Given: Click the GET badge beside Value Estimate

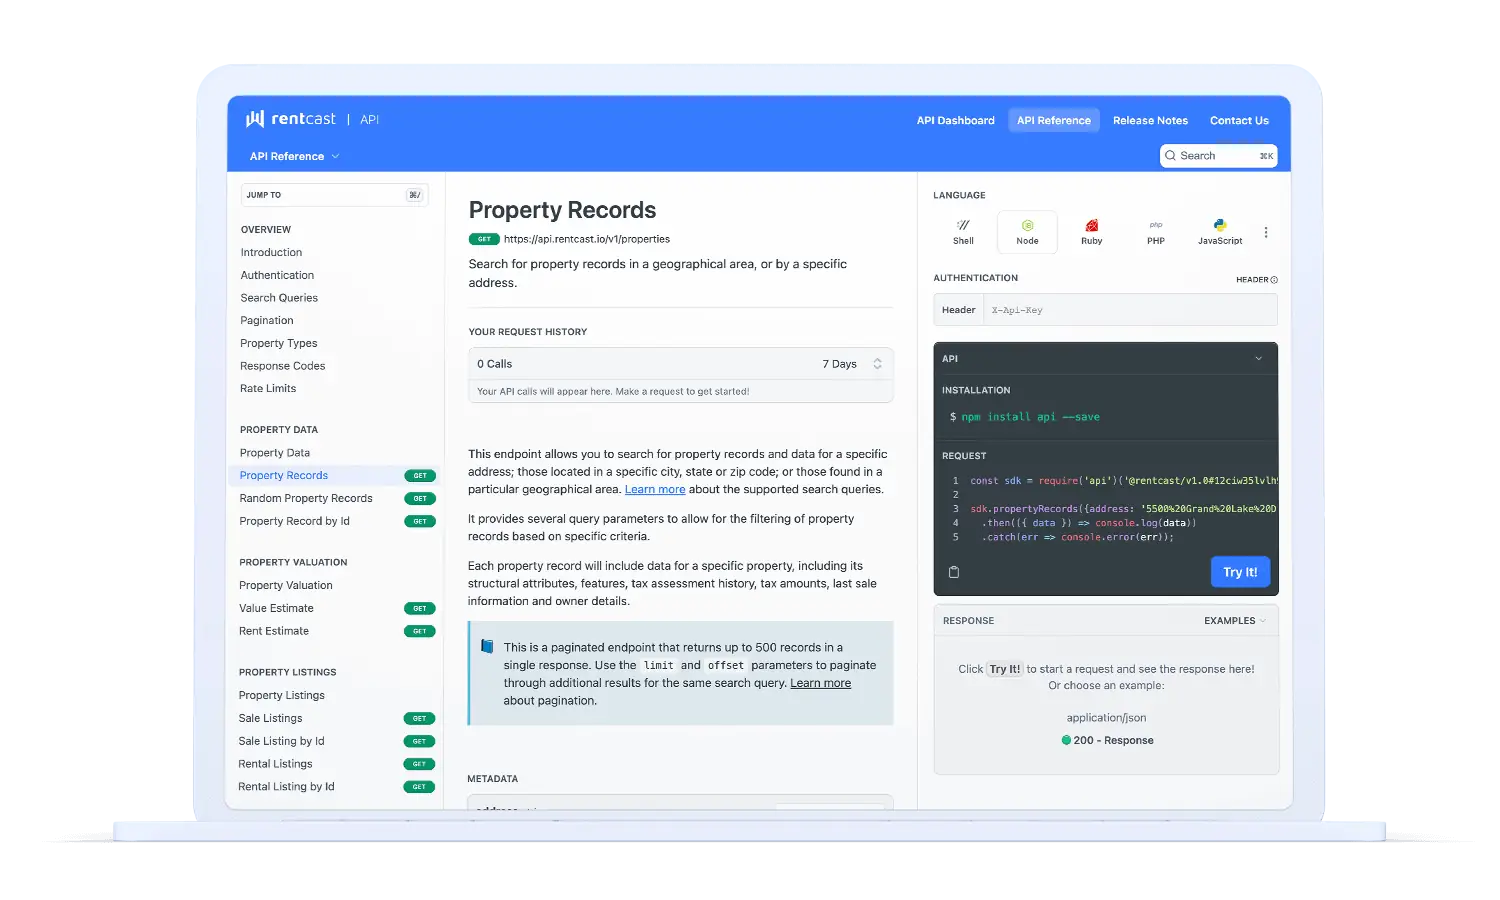Looking at the screenshot, I should (x=420, y=609).
